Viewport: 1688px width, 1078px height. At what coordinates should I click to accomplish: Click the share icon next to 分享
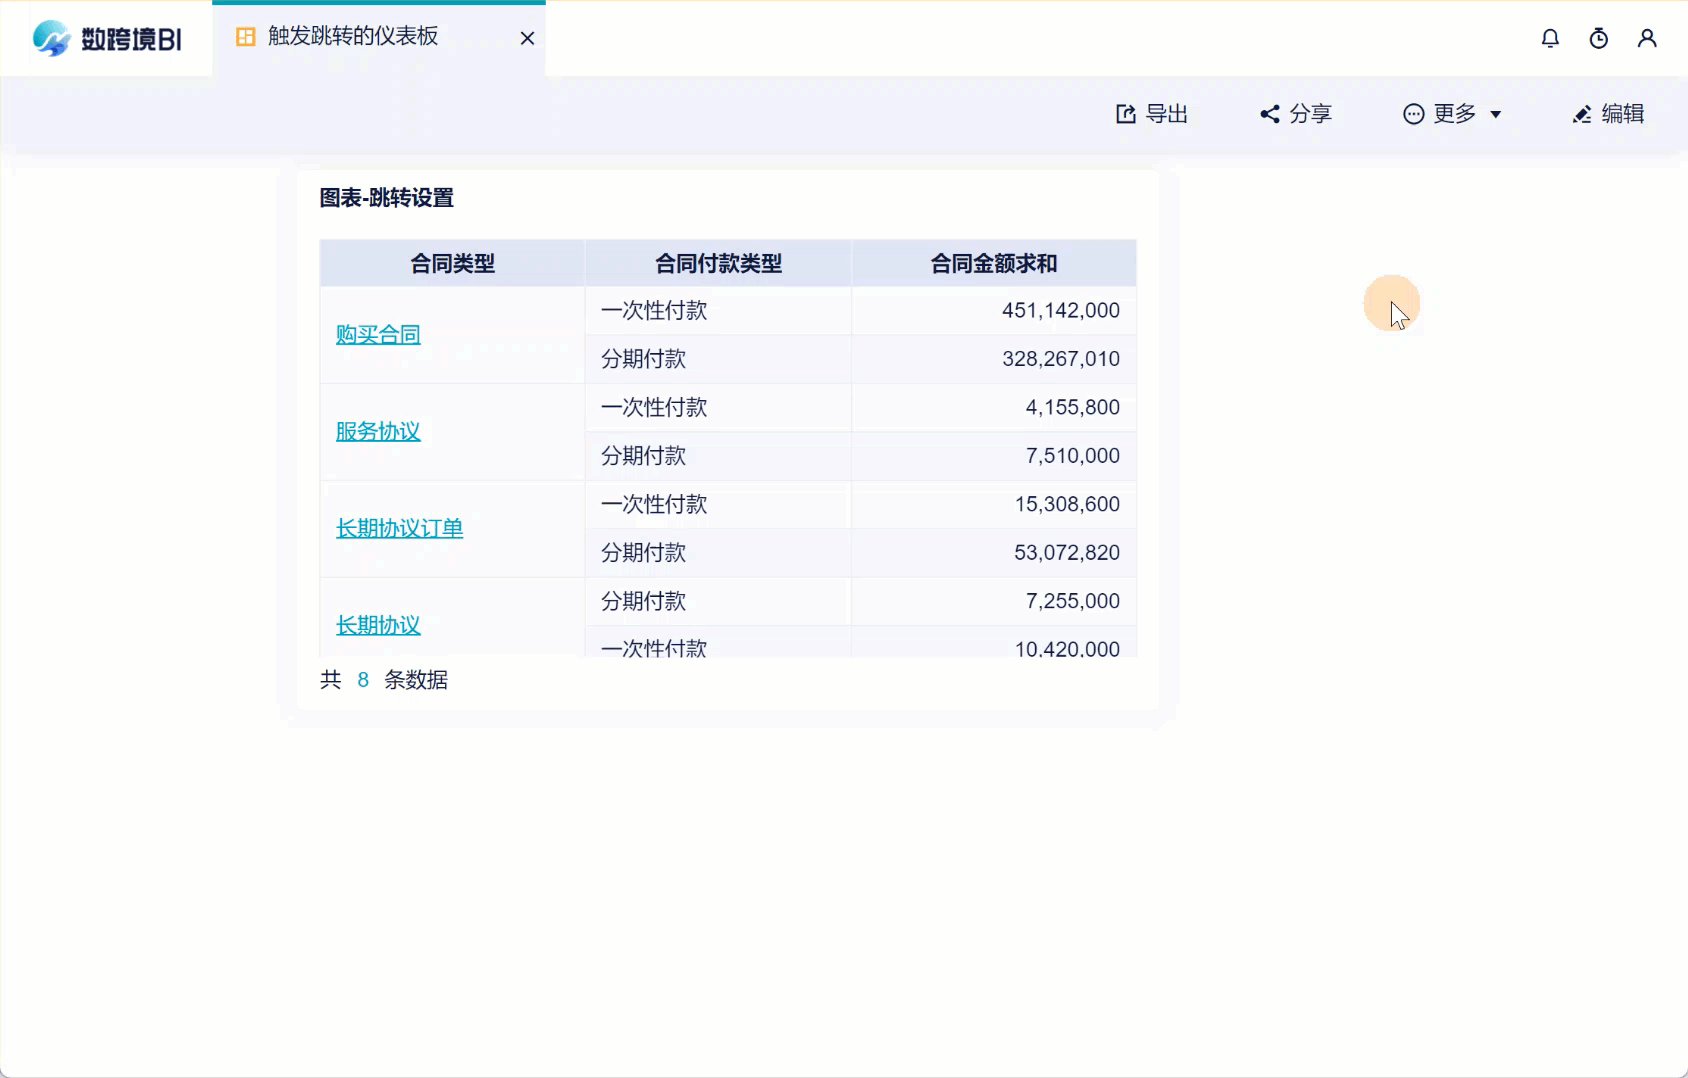[1270, 114]
